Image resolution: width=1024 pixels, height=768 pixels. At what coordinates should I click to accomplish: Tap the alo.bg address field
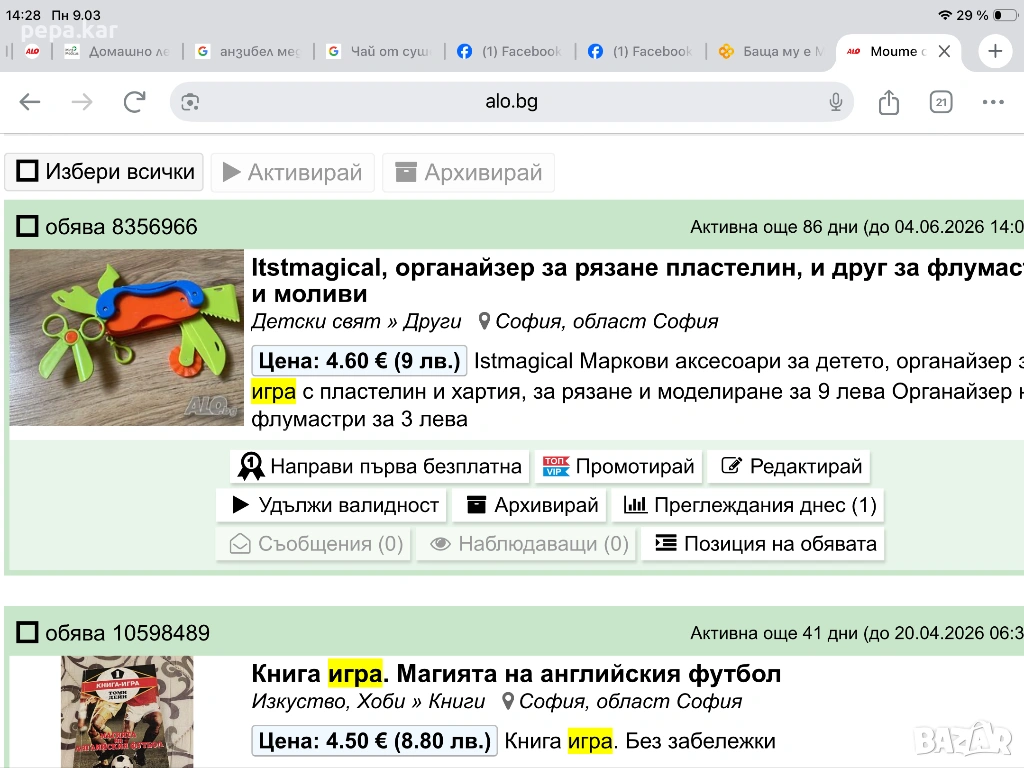[511, 102]
